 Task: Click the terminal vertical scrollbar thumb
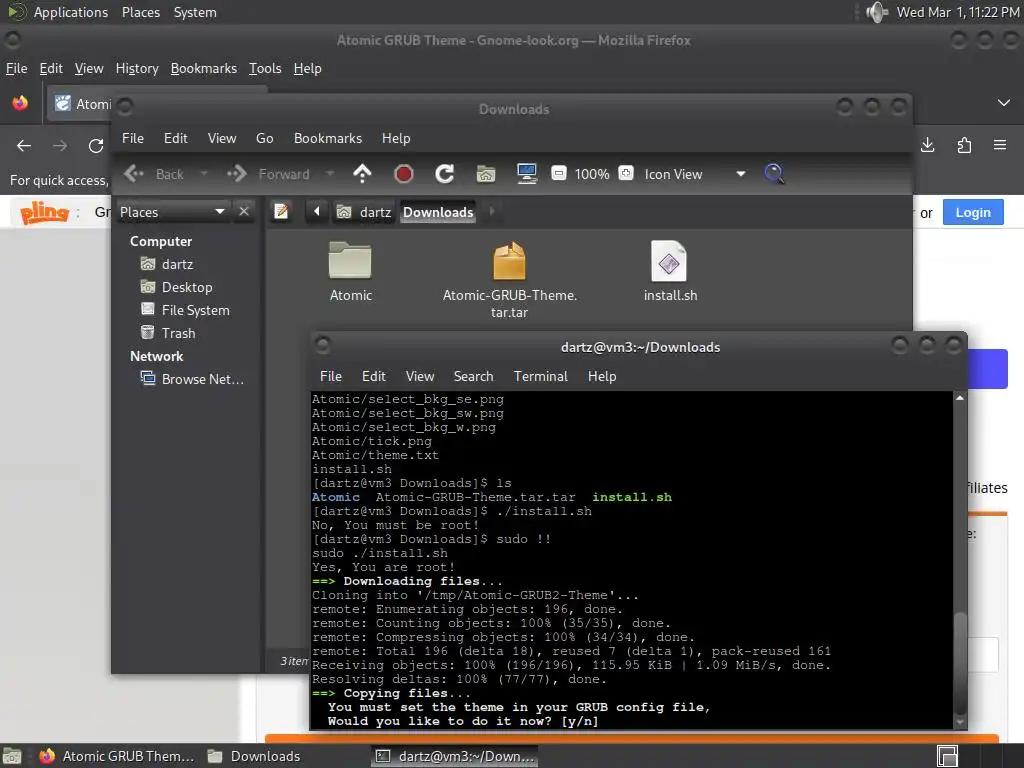(959, 663)
